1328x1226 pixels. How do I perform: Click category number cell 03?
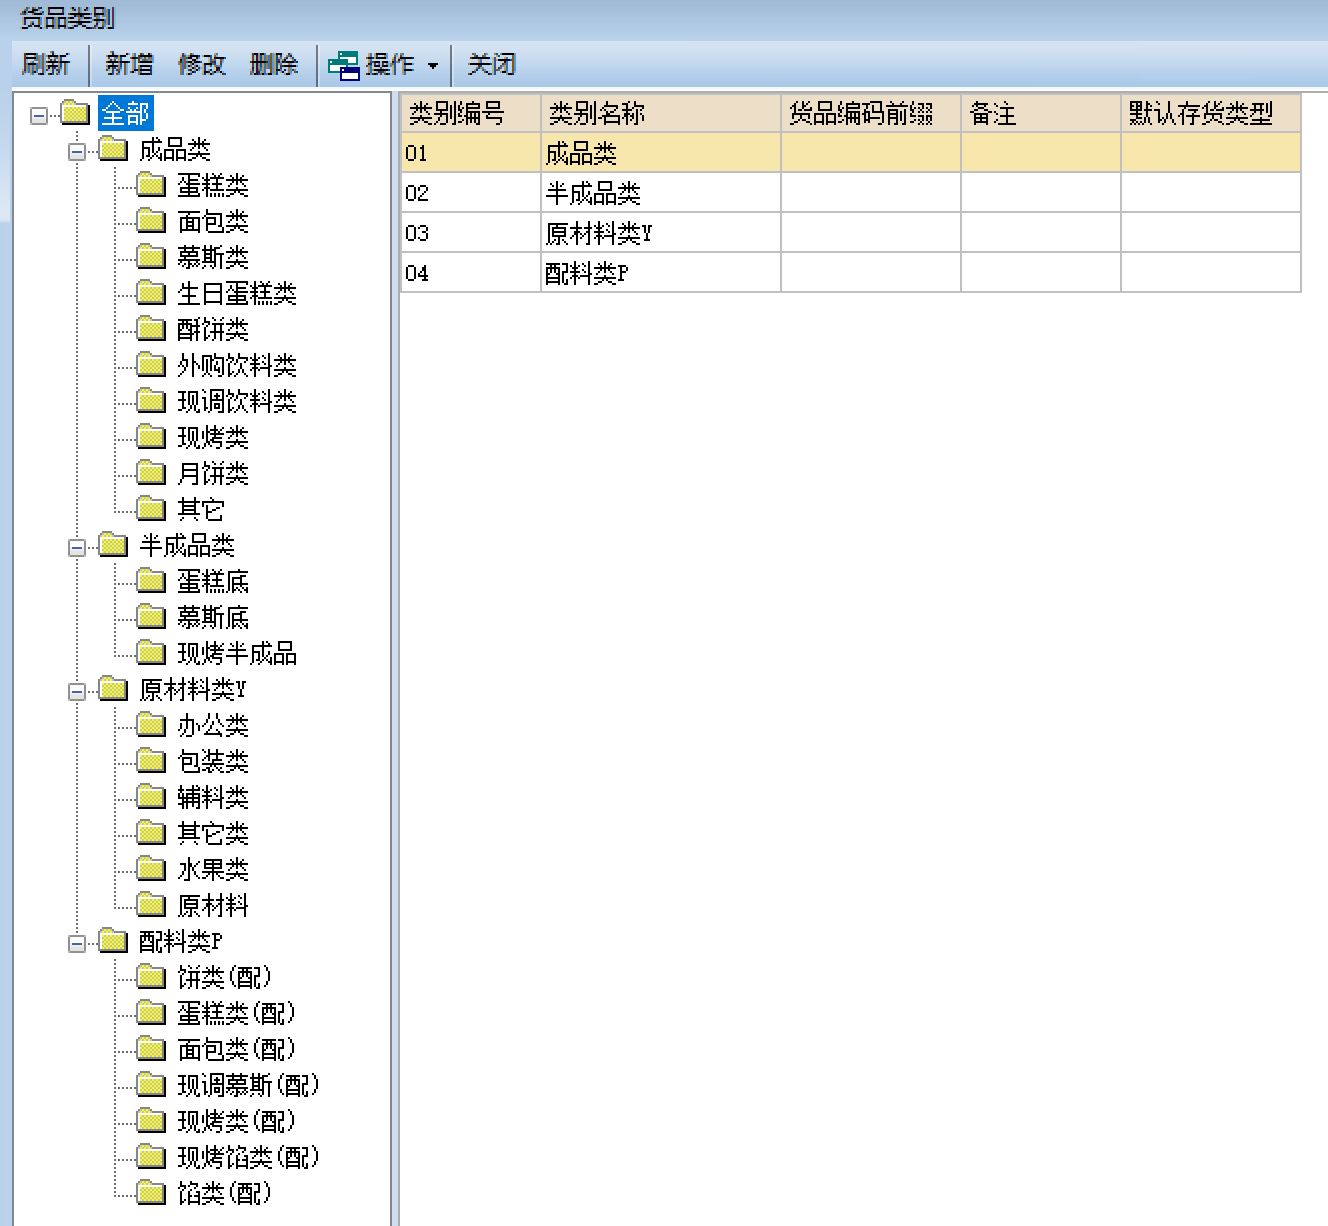(x=471, y=233)
